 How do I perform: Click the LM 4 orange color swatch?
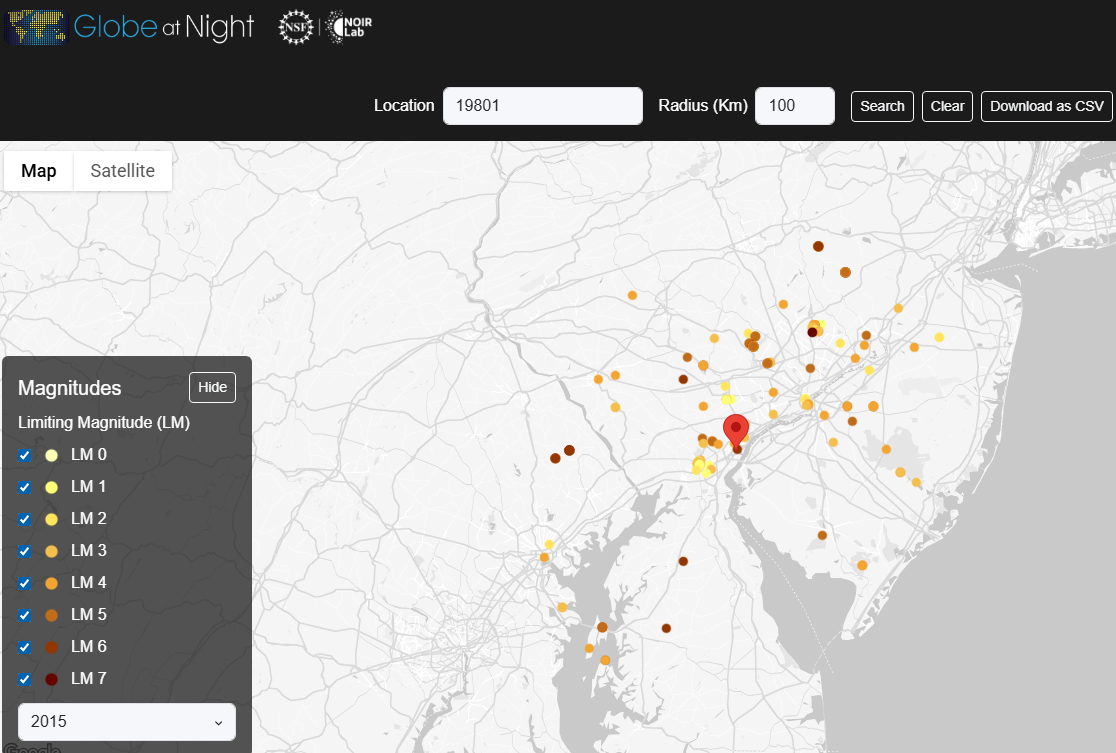pos(51,584)
